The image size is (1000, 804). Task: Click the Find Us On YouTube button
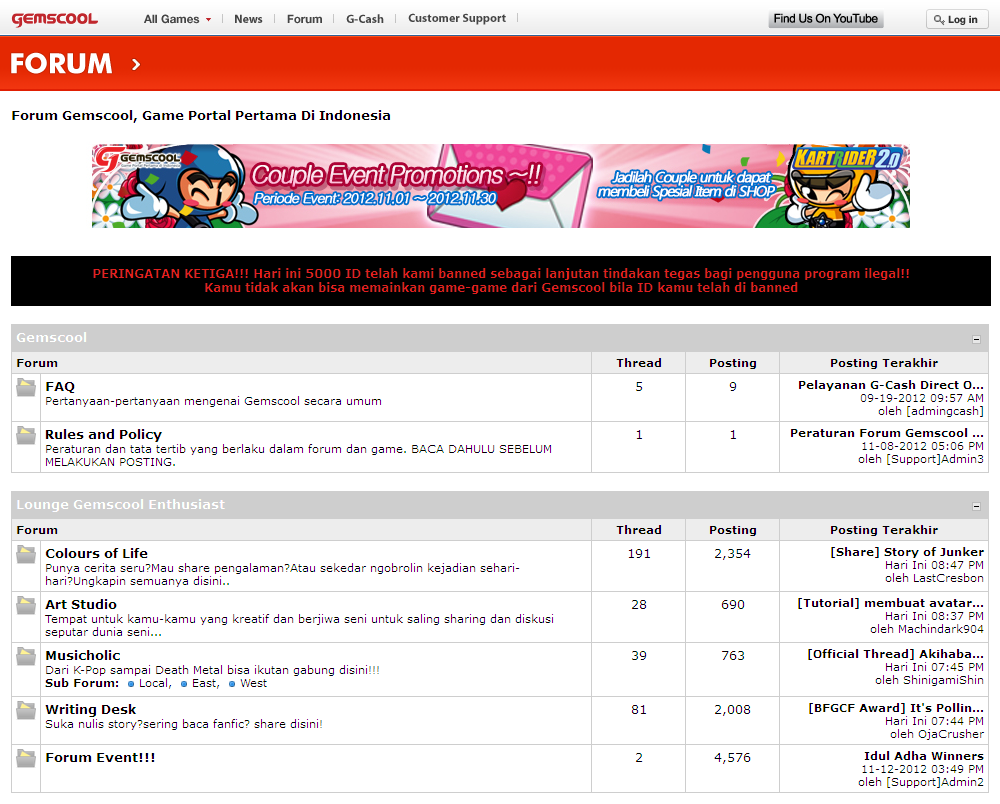825,19
